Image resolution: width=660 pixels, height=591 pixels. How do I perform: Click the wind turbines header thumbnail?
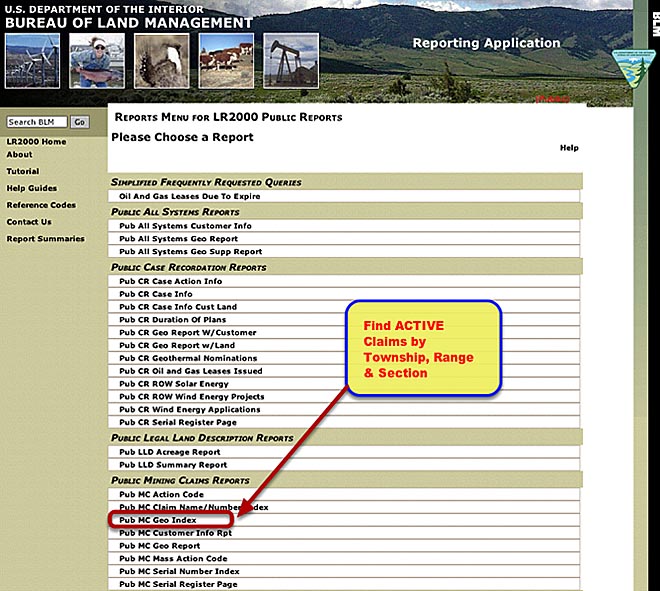(32, 61)
